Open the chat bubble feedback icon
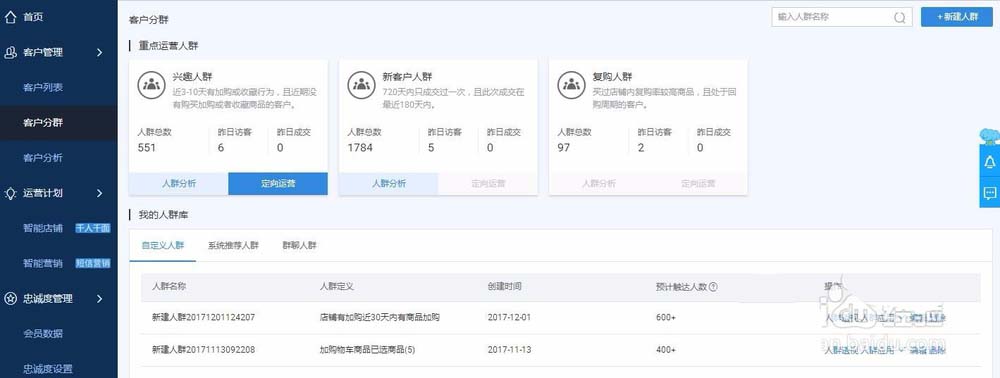 coord(990,192)
